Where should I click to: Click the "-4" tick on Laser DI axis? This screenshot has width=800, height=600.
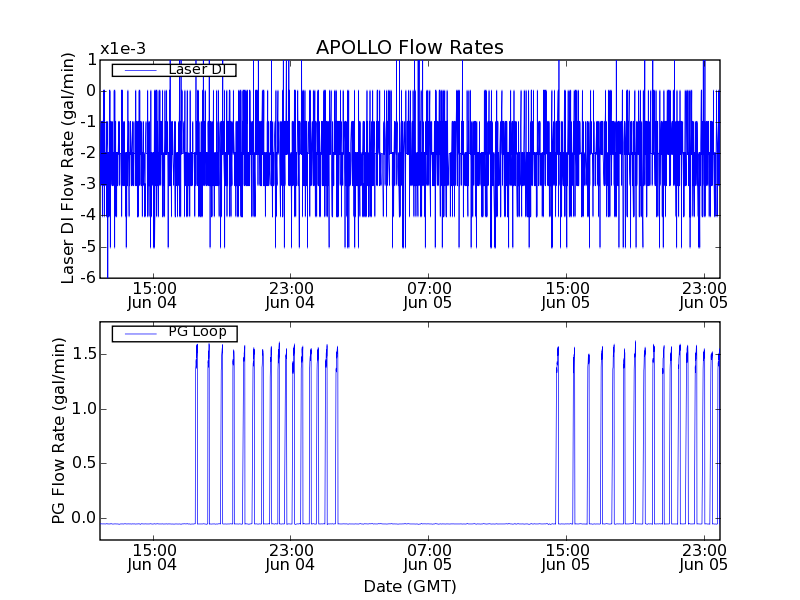(x=86, y=215)
